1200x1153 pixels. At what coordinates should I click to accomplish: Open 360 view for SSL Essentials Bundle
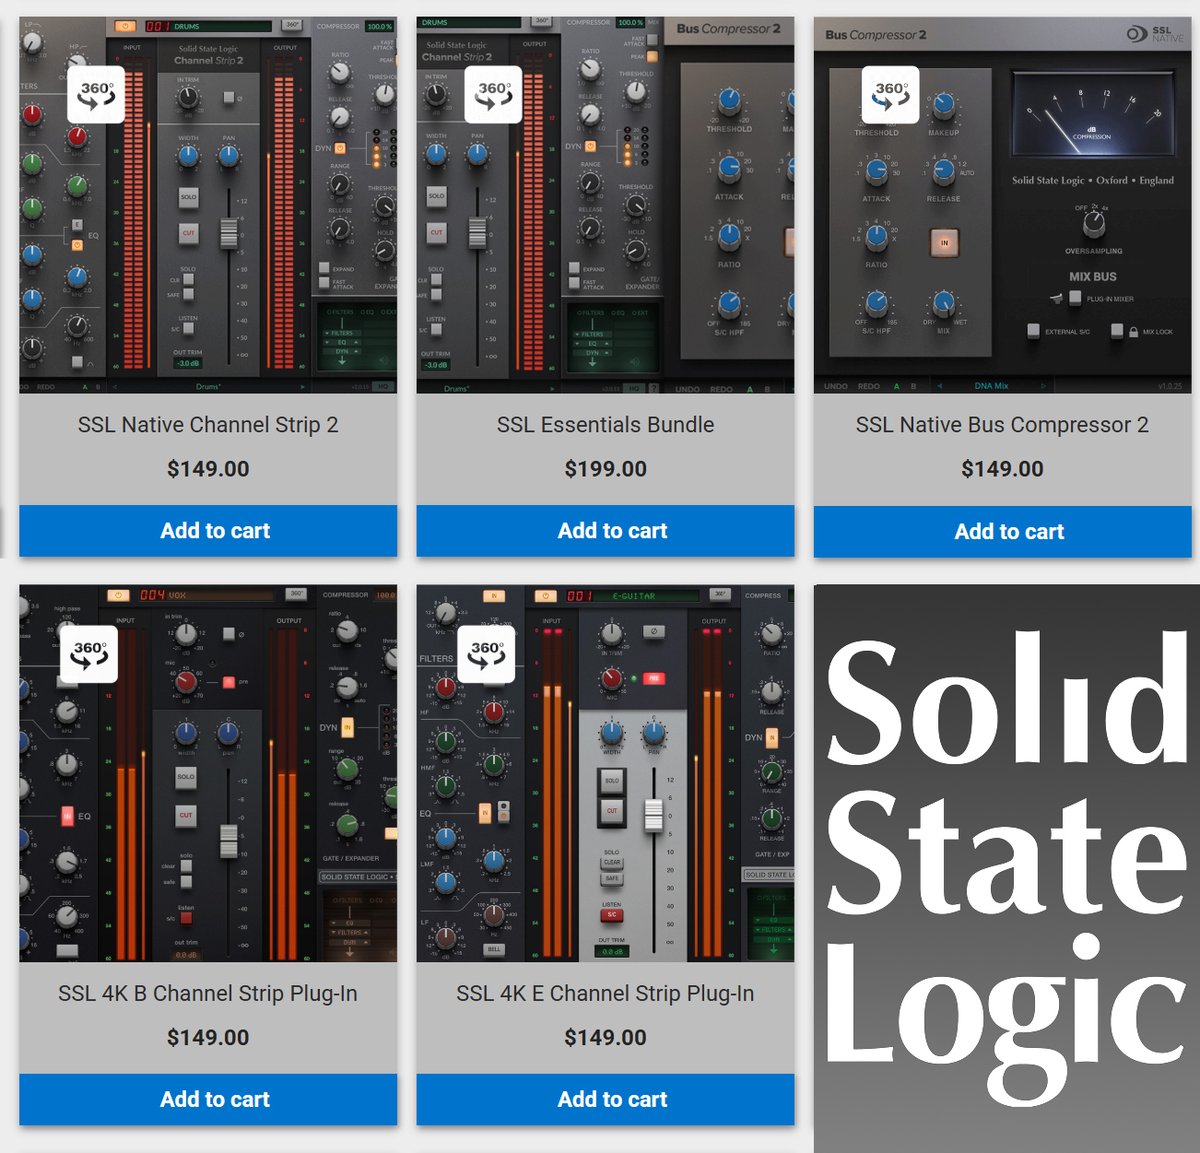click(494, 95)
